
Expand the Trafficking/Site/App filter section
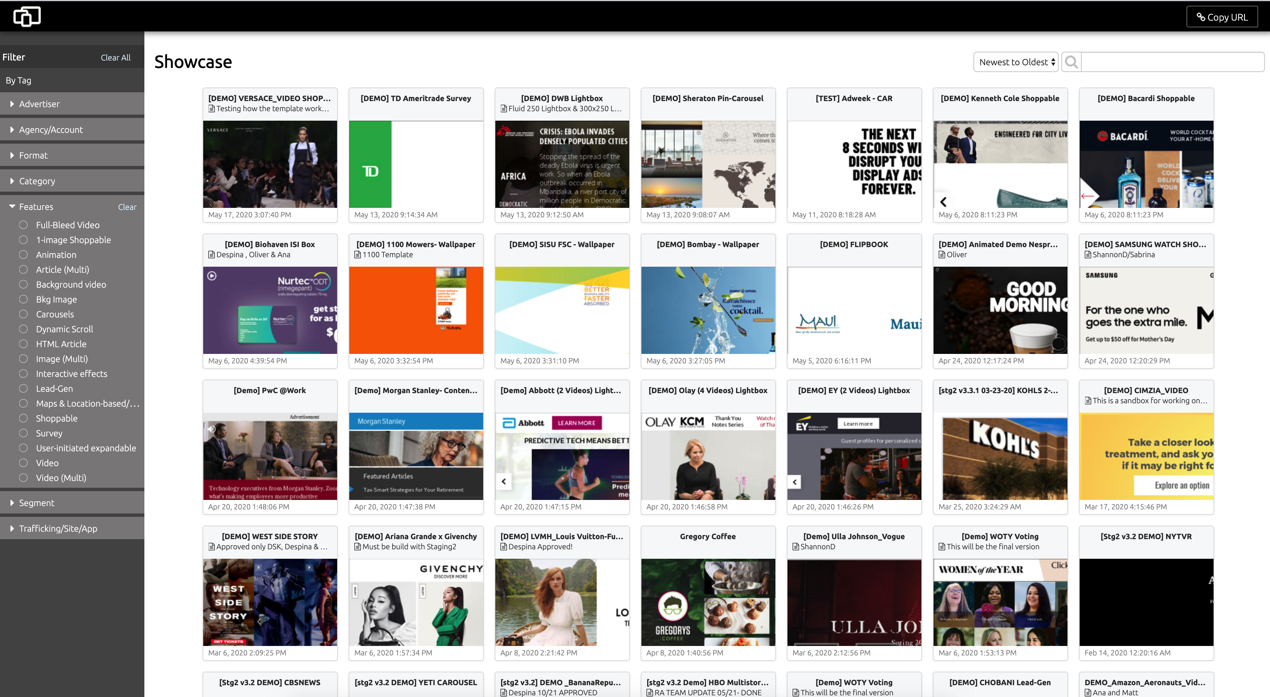pos(72,528)
